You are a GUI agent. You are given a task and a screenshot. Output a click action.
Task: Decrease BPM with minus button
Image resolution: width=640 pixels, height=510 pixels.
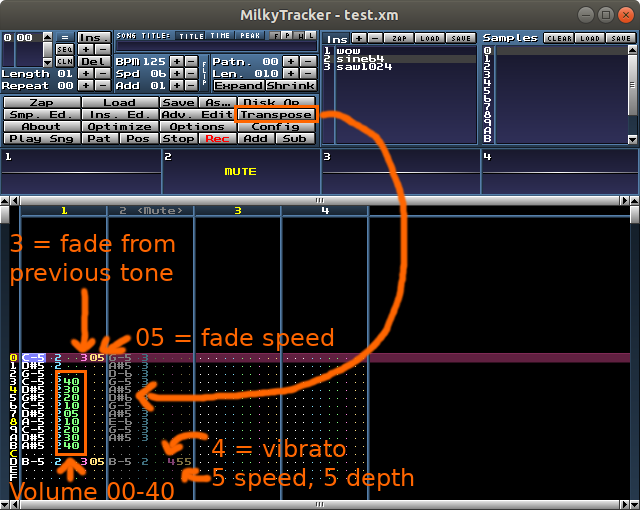[x=191, y=62]
